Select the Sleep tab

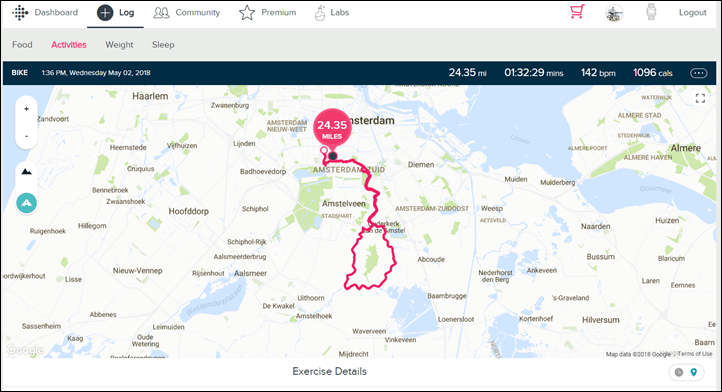click(x=163, y=45)
